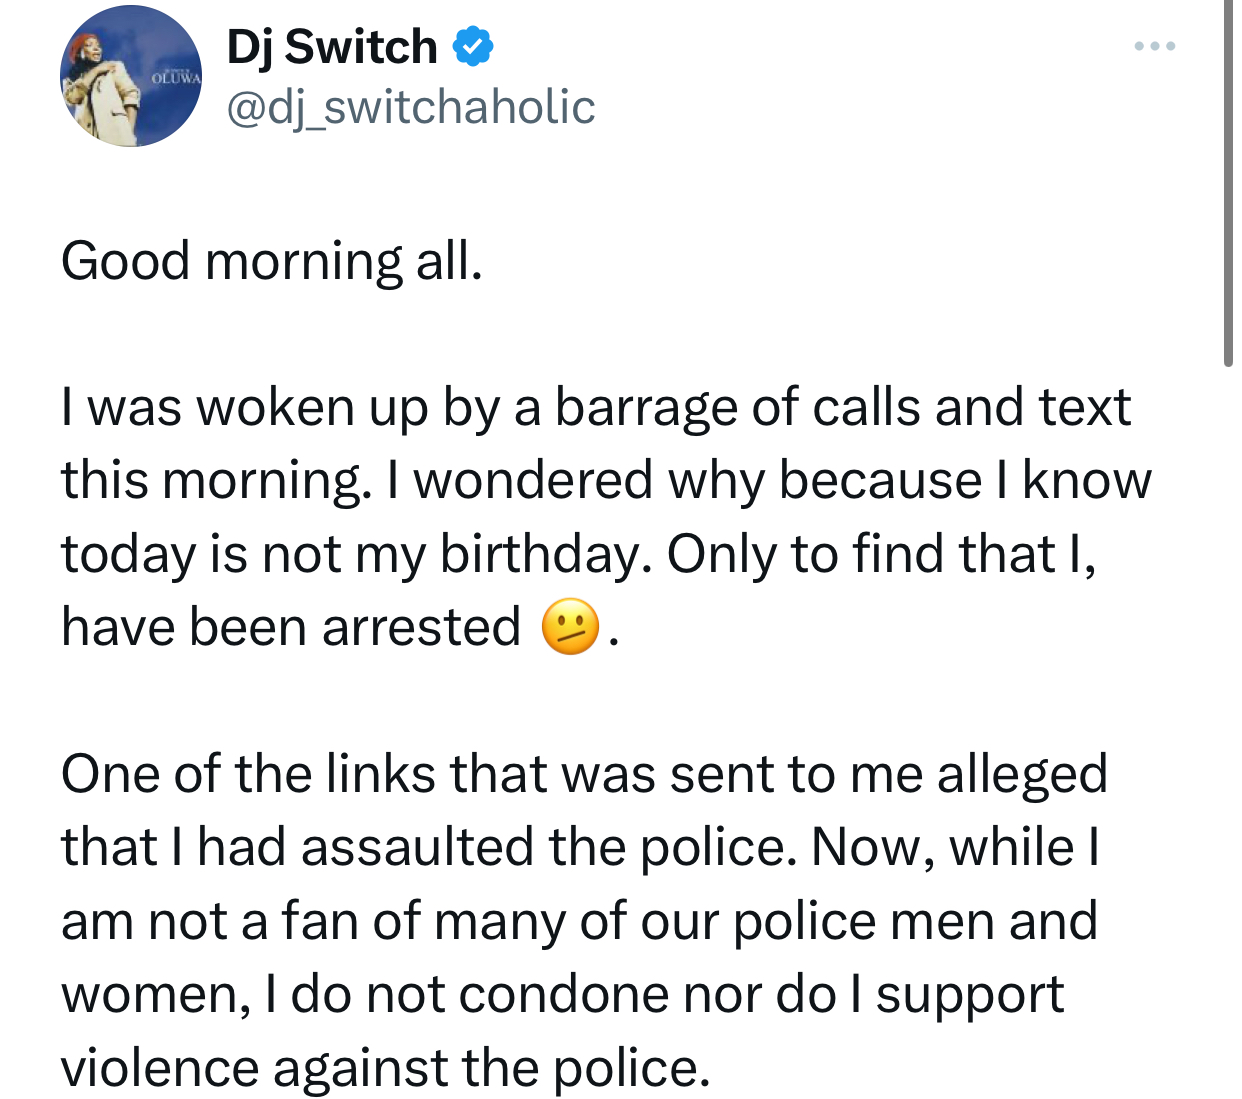Click the line starting "women, I do not condone"
1242x1099 pixels.
(562, 995)
